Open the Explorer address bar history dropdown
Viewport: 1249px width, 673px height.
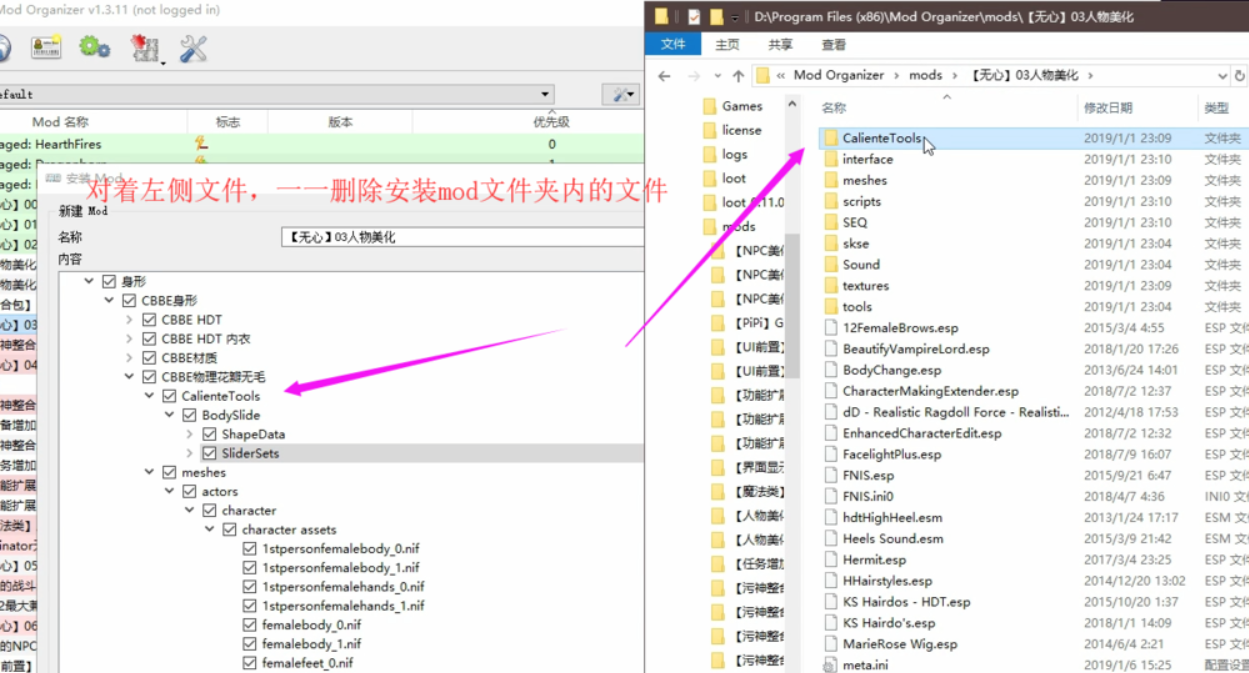pos(1222,75)
